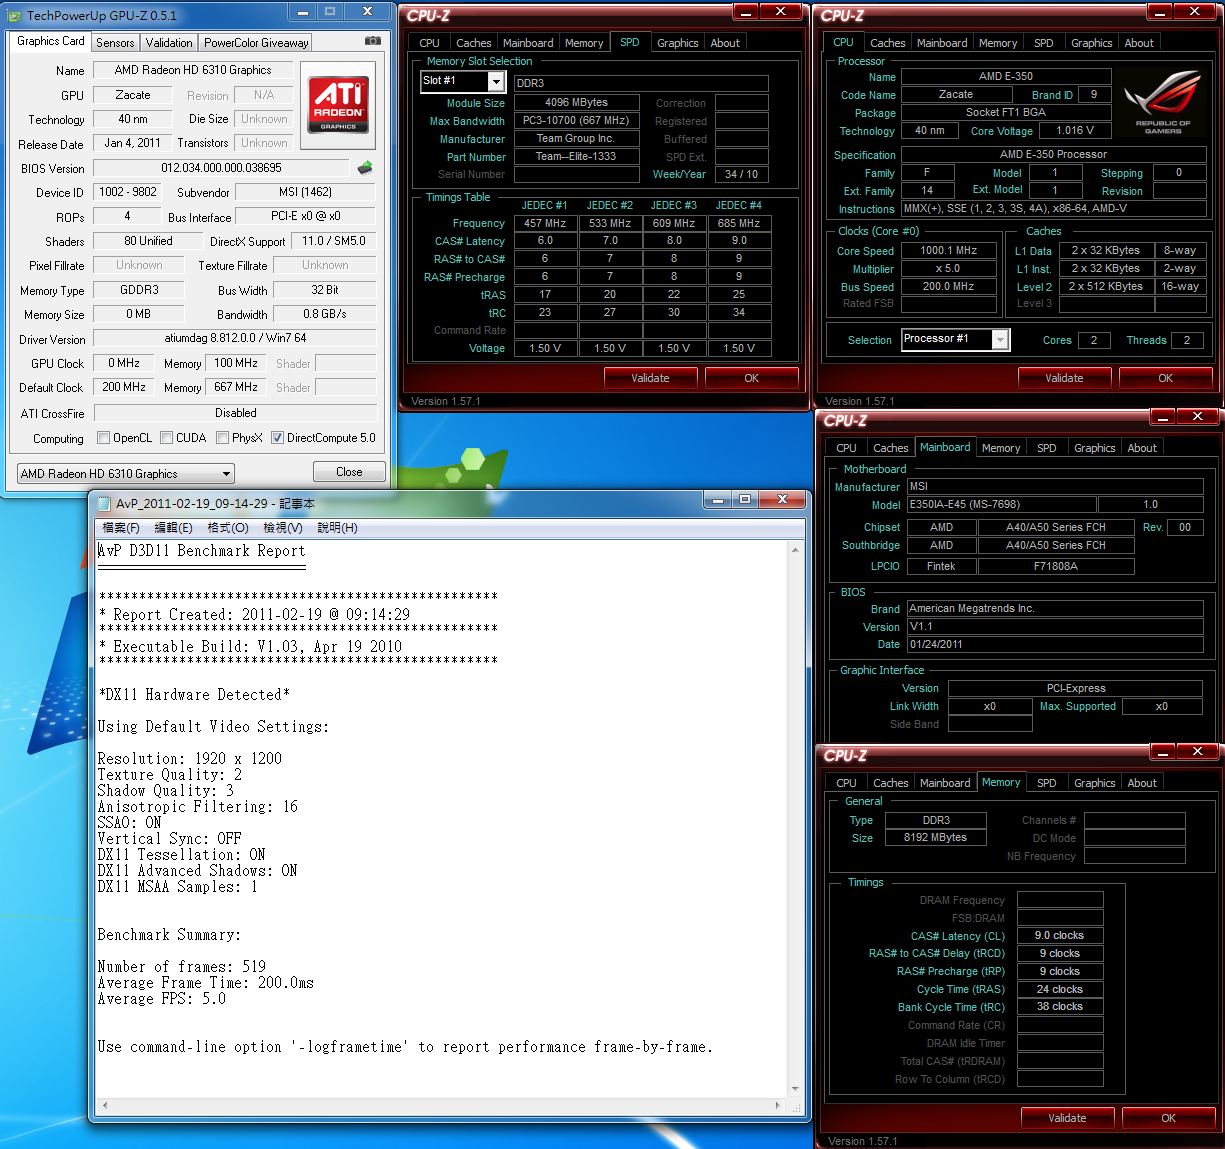
Task: Click the "Average FPS: 5.0" line in Notepad
Action: point(162,999)
